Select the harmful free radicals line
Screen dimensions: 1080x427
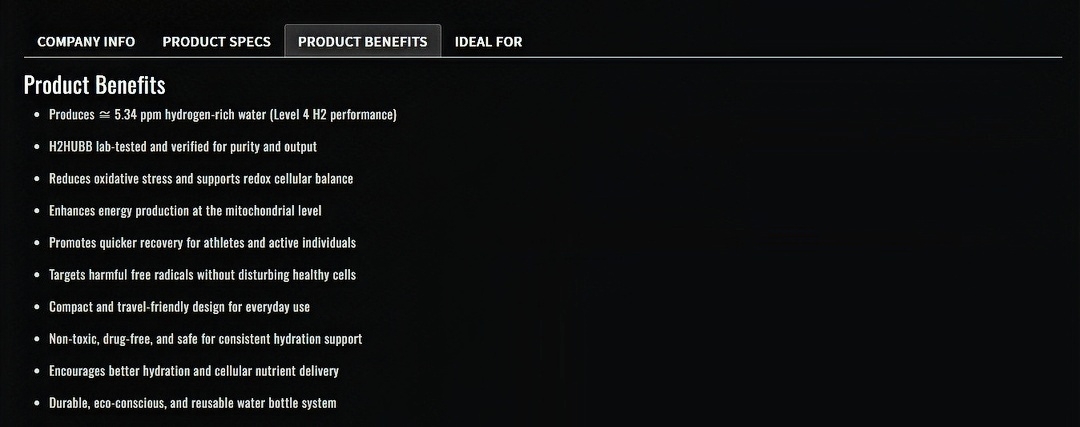[202, 275]
